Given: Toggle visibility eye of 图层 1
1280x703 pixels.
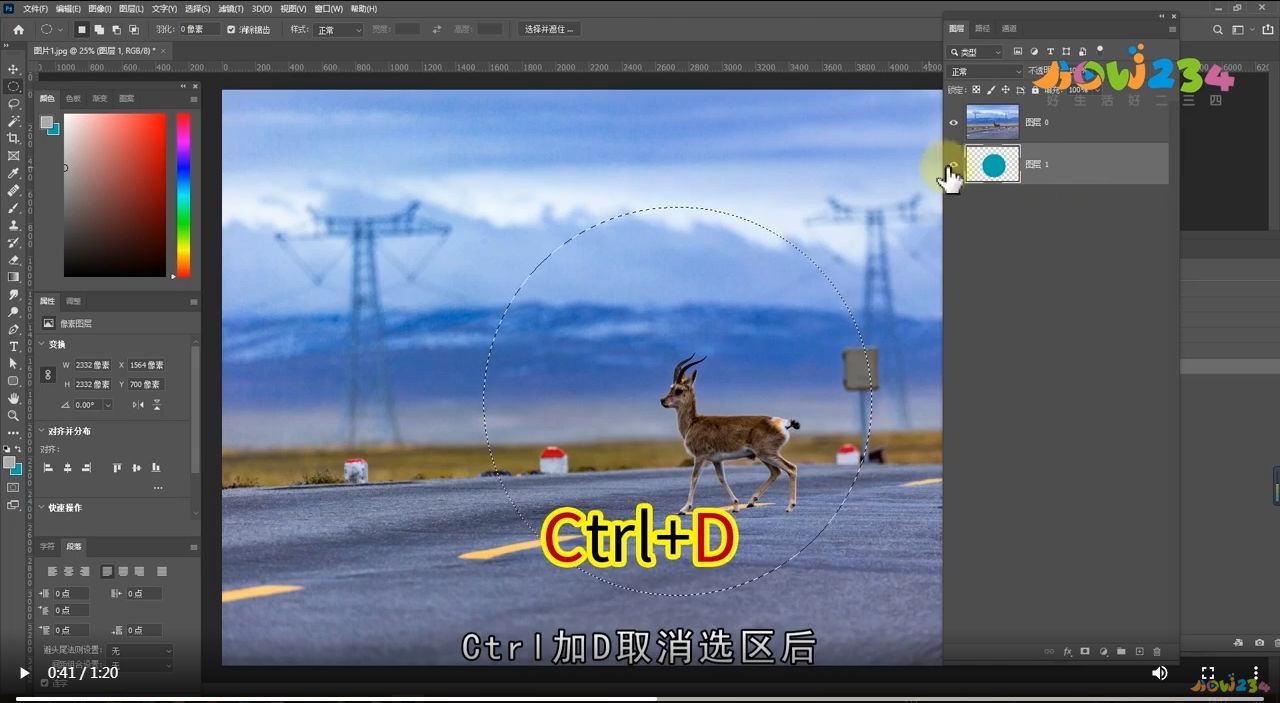Looking at the screenshot, I should 953,164.
